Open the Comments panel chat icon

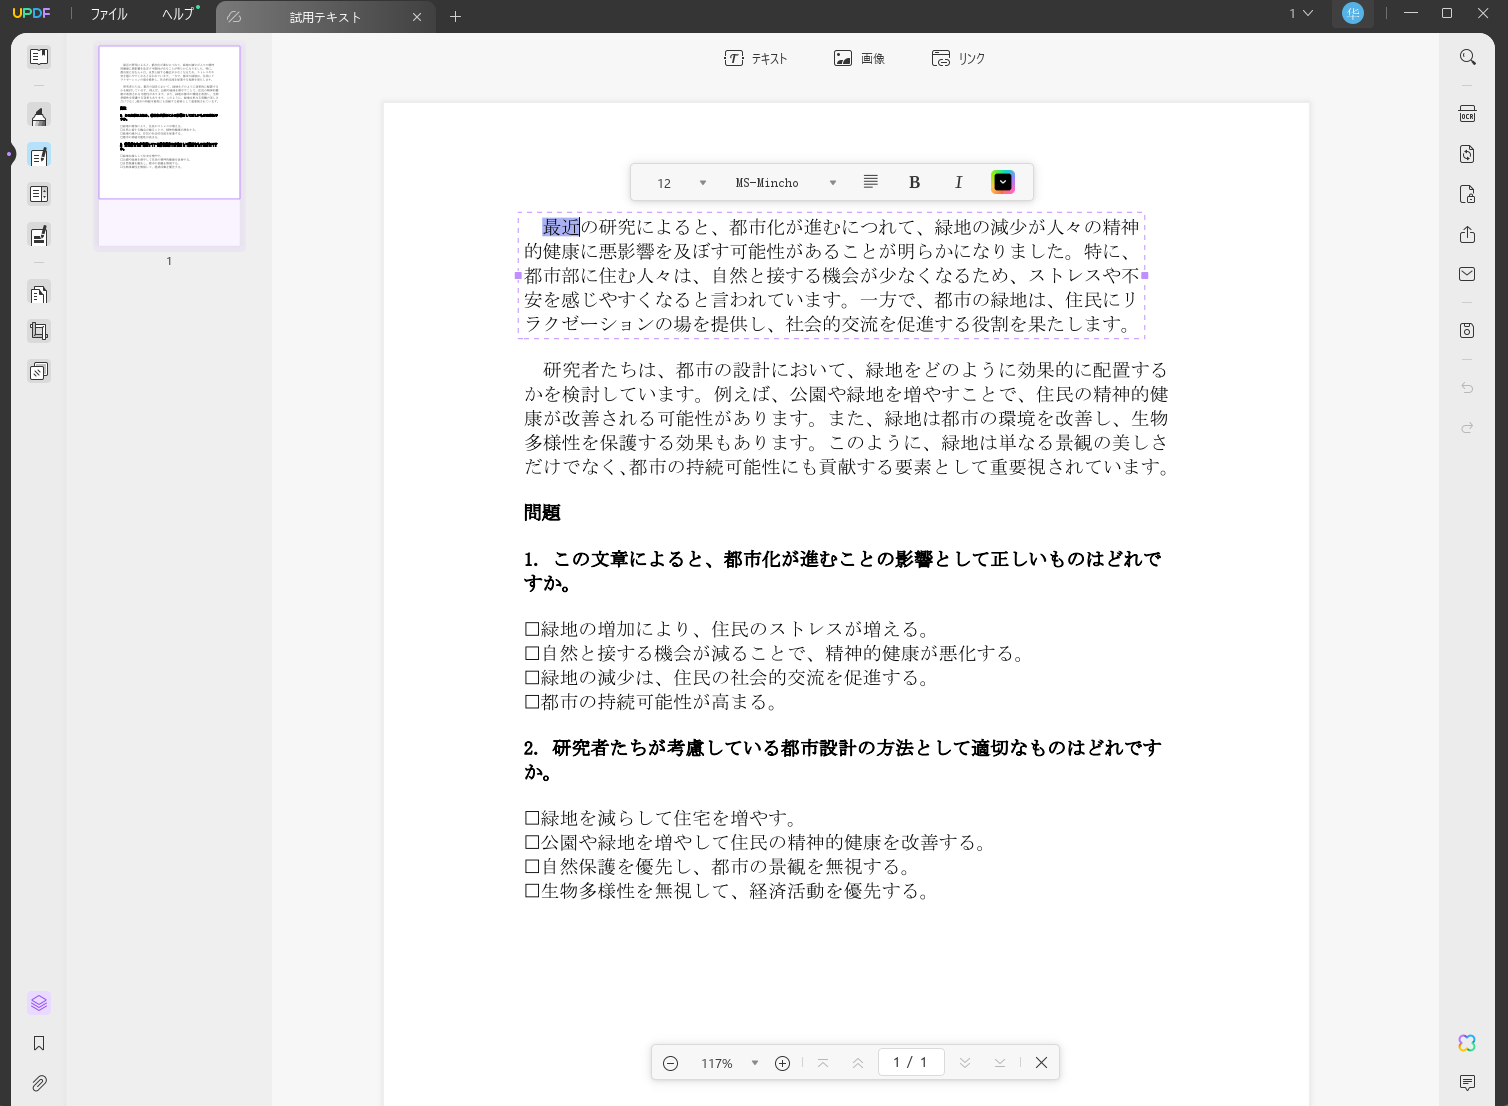click(x=1467, y=1083)
